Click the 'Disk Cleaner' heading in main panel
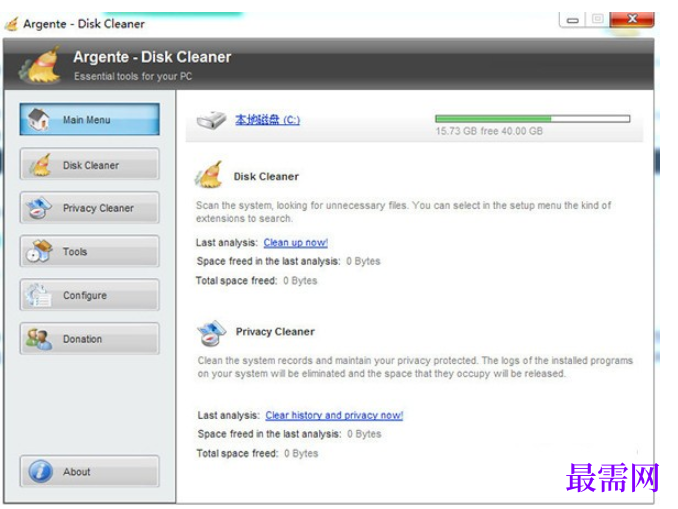Screen dimensions: 678x509 (x=266, y=176)
